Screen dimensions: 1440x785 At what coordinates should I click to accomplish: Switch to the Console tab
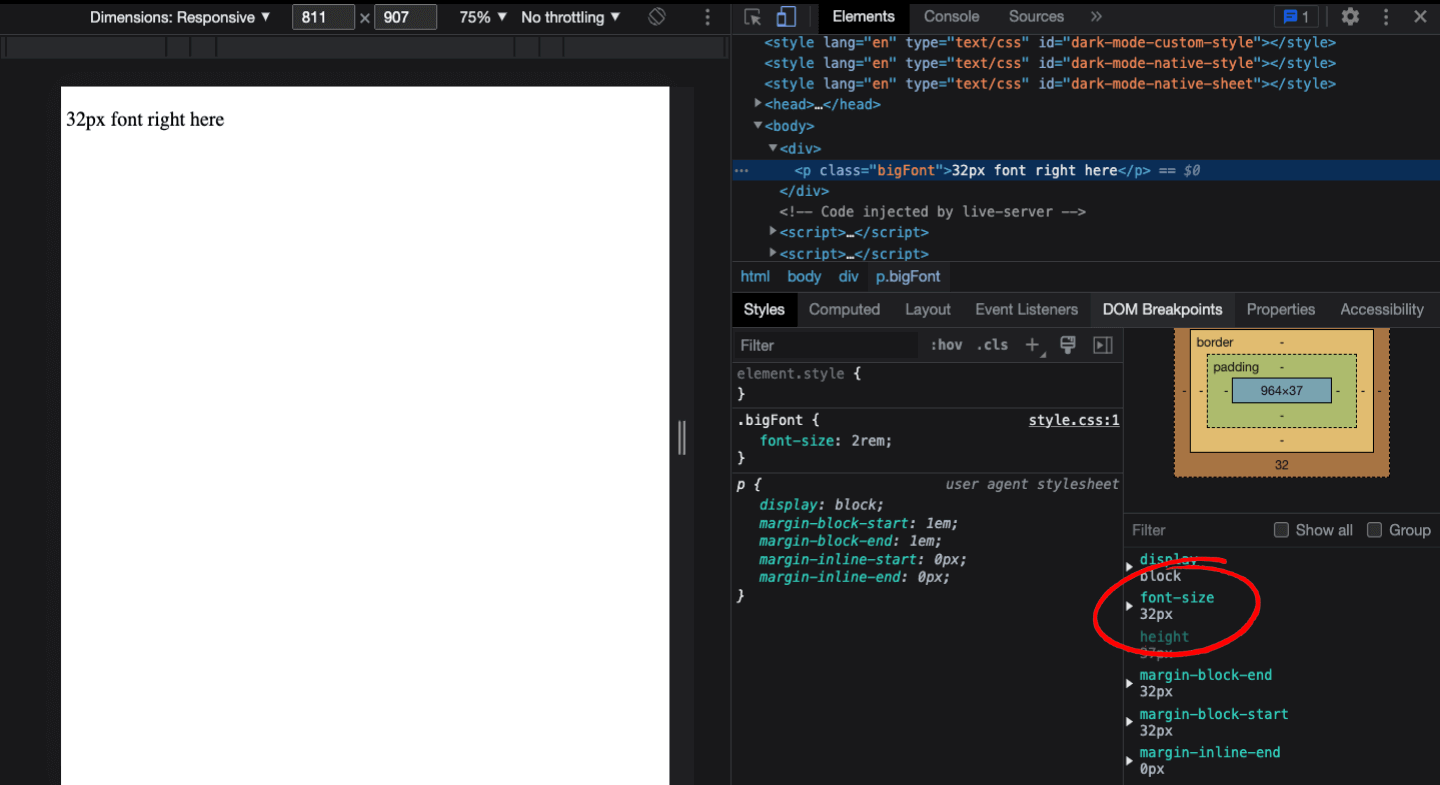click(951, 17)
